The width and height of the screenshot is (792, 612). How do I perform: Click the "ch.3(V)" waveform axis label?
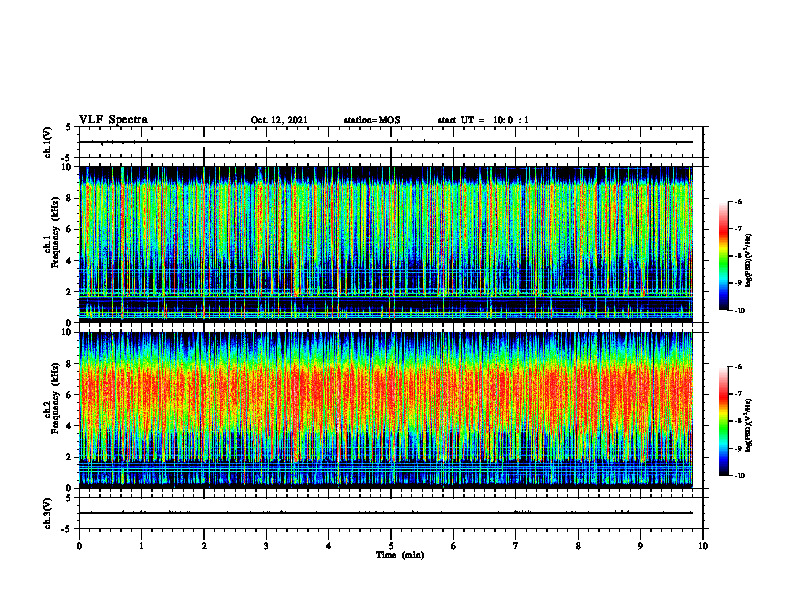pos(48,513)
